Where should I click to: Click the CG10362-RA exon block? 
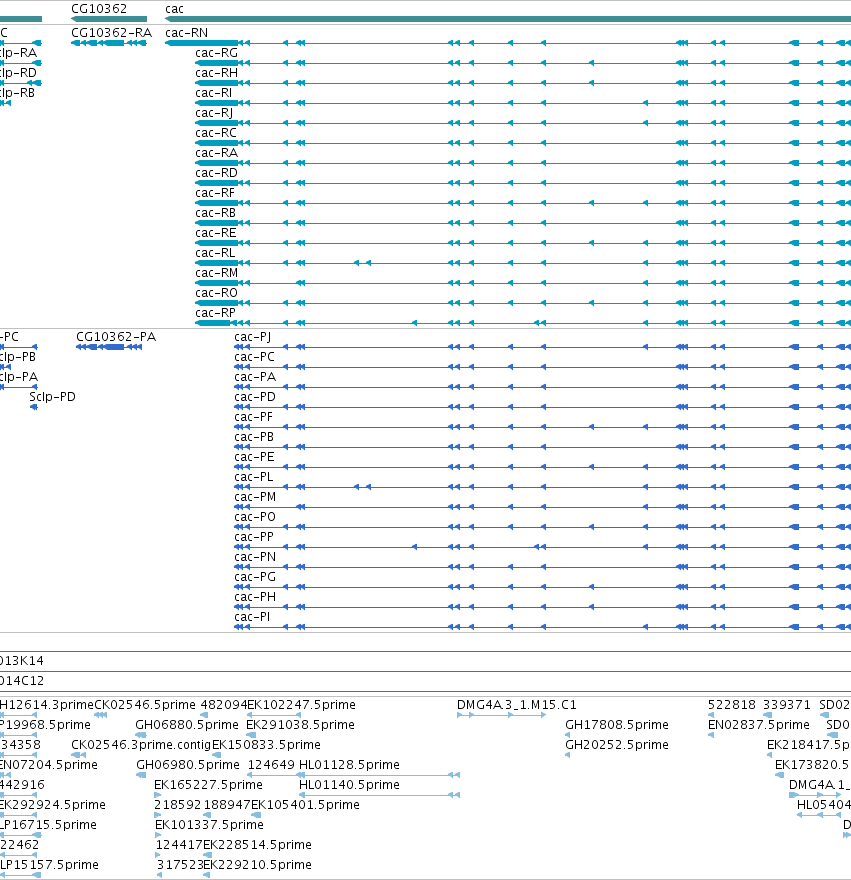click(x=114, y=43)
